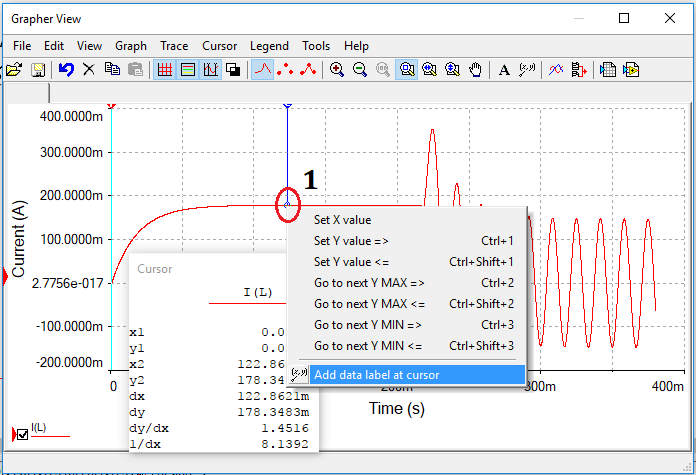Click the Add Text 'A' icon
Screen dimensions: 696x475
(x=504, y=70)
